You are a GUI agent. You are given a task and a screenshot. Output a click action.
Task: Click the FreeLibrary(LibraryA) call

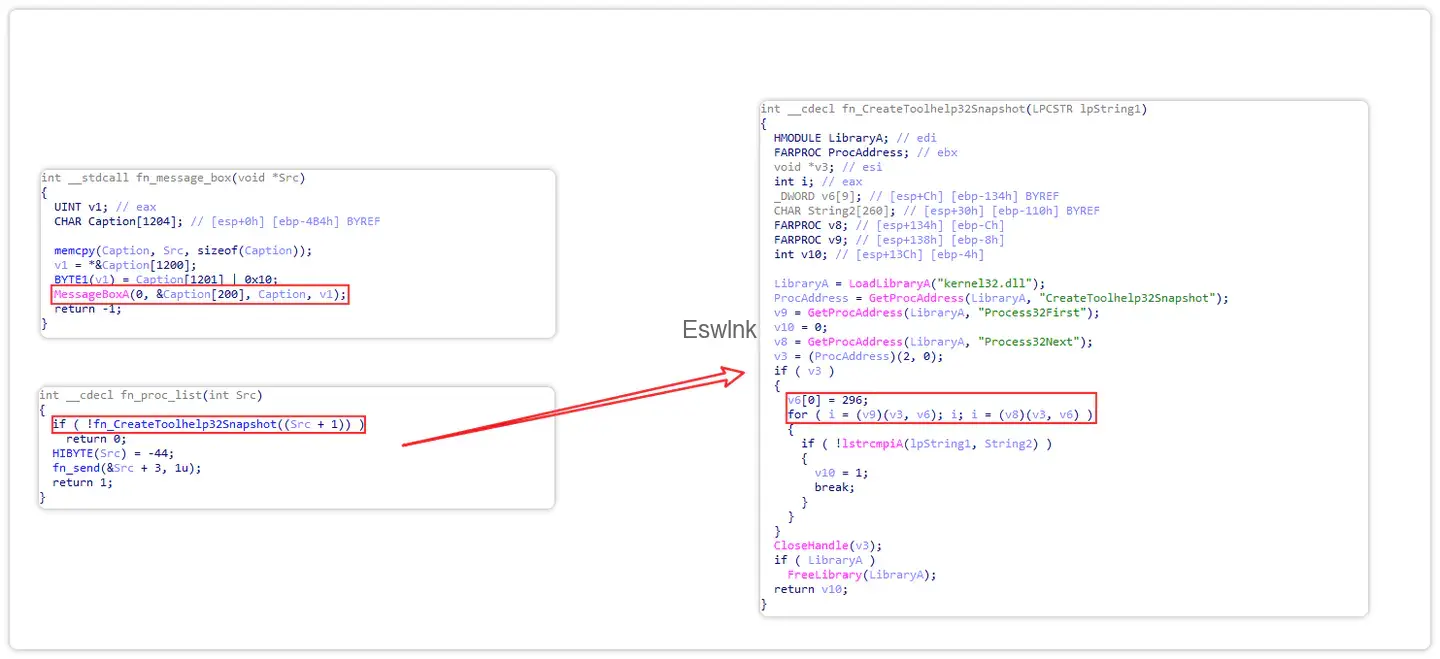(x=863, y=575)
